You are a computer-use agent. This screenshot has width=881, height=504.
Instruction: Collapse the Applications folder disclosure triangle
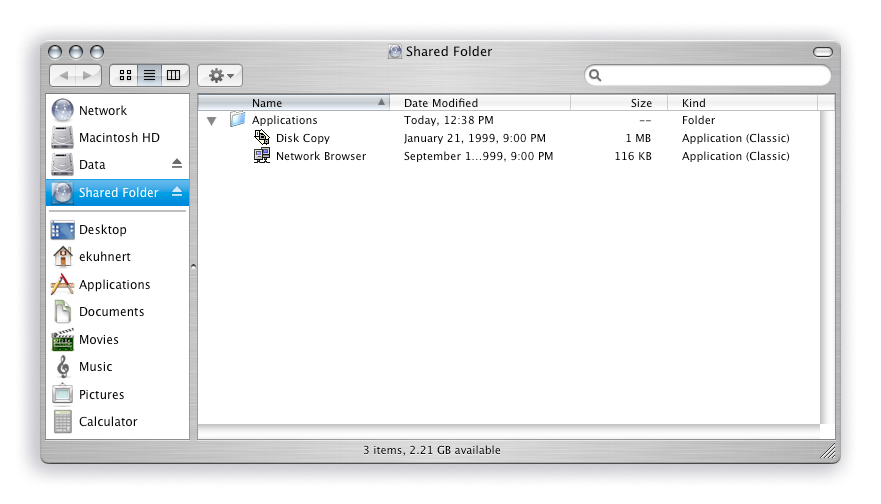coord(211,120)
